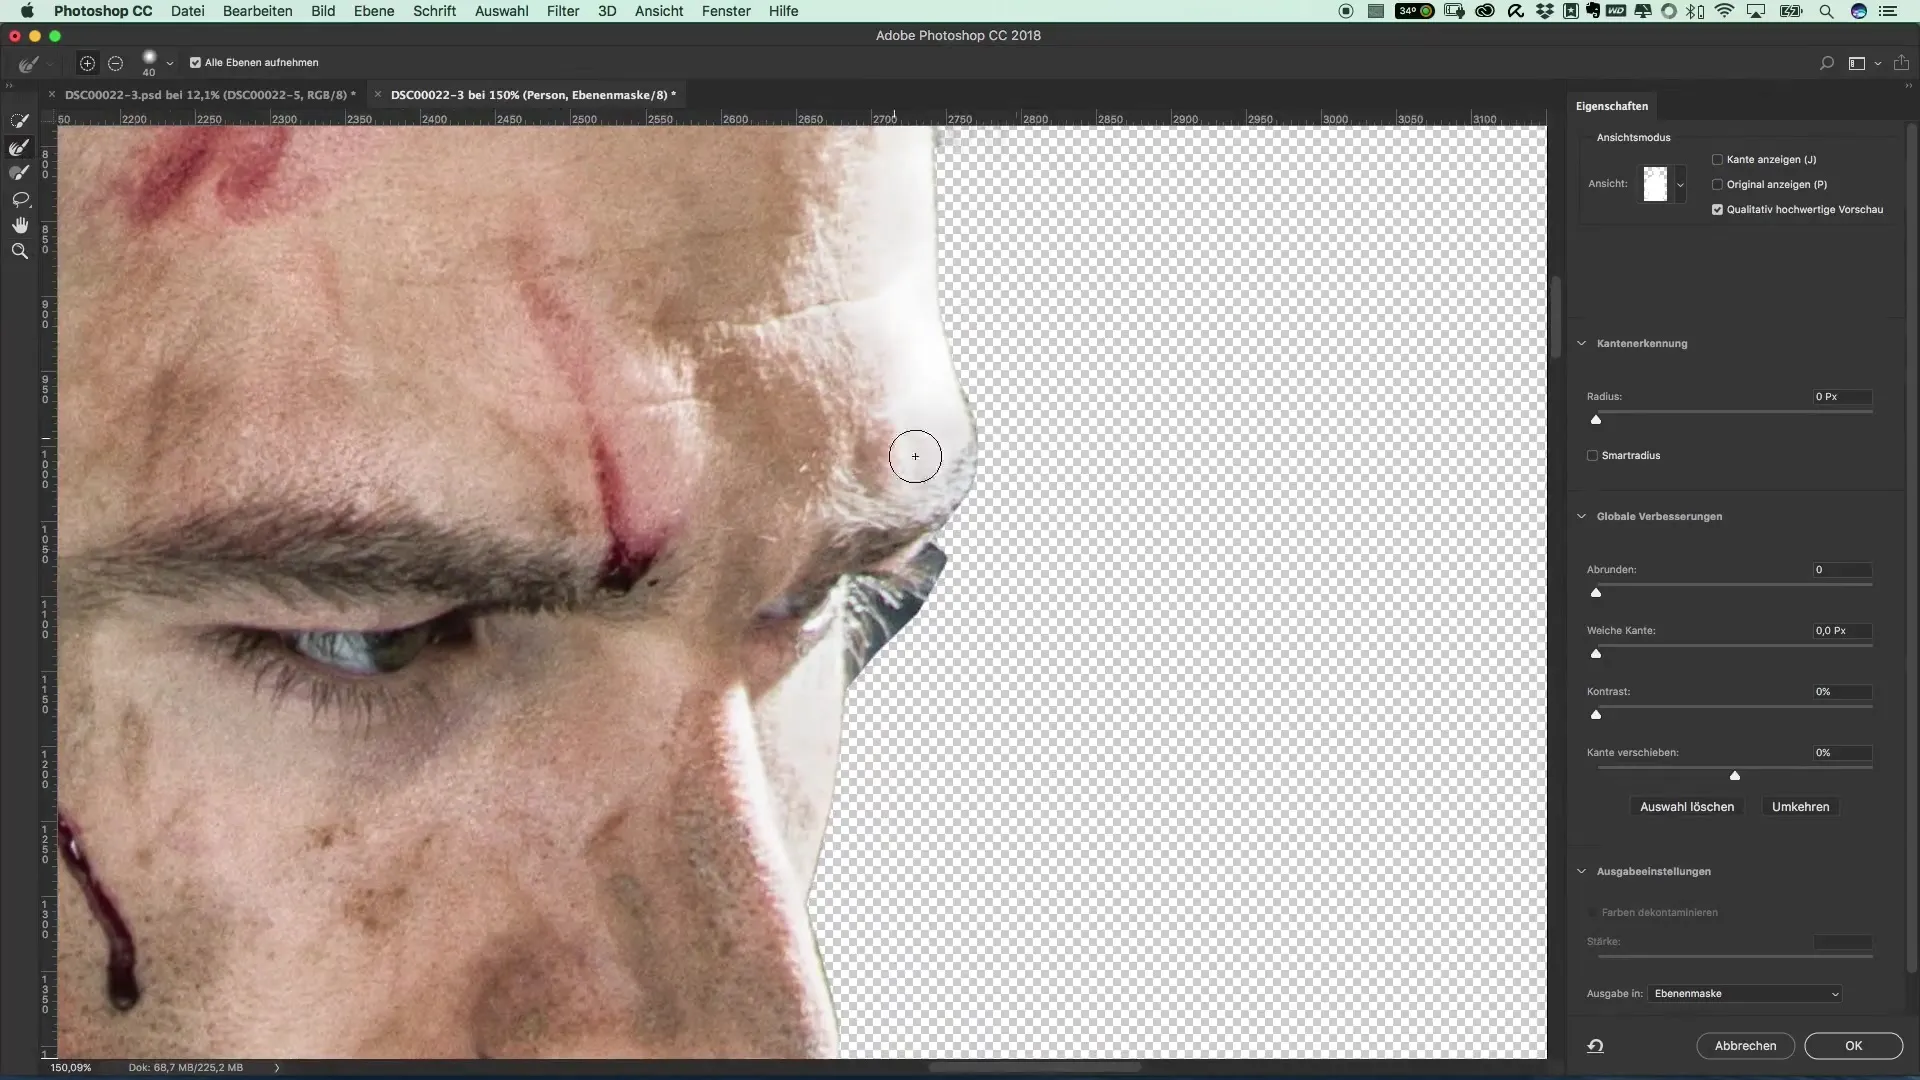Image resolution: width=1920 pixels, height=1080 pixels.
Task: Enable Kante anzeigen (J) checkbox
Action: tap(1717, 160)
